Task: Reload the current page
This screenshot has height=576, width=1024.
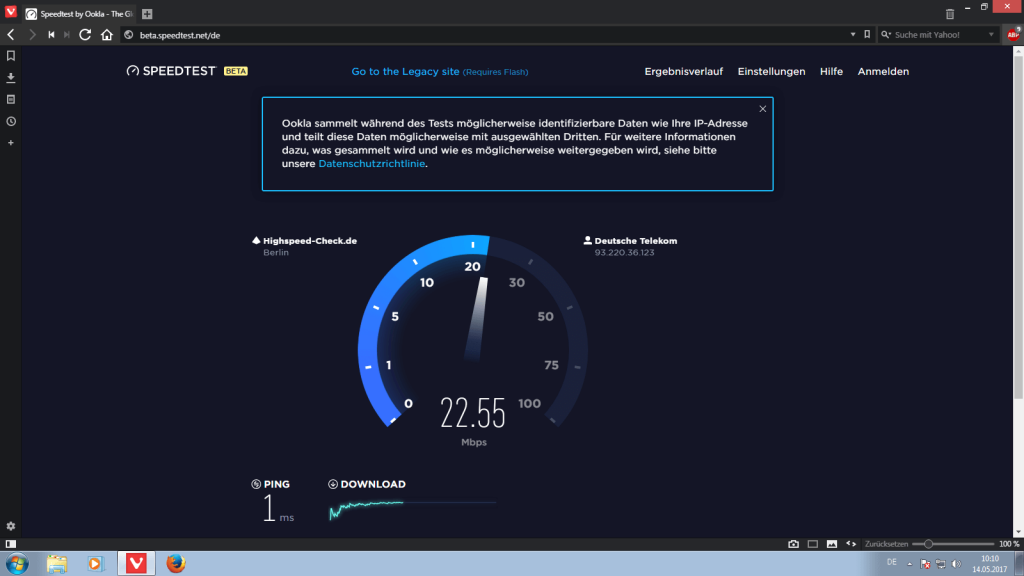Action: pos(85,35)
